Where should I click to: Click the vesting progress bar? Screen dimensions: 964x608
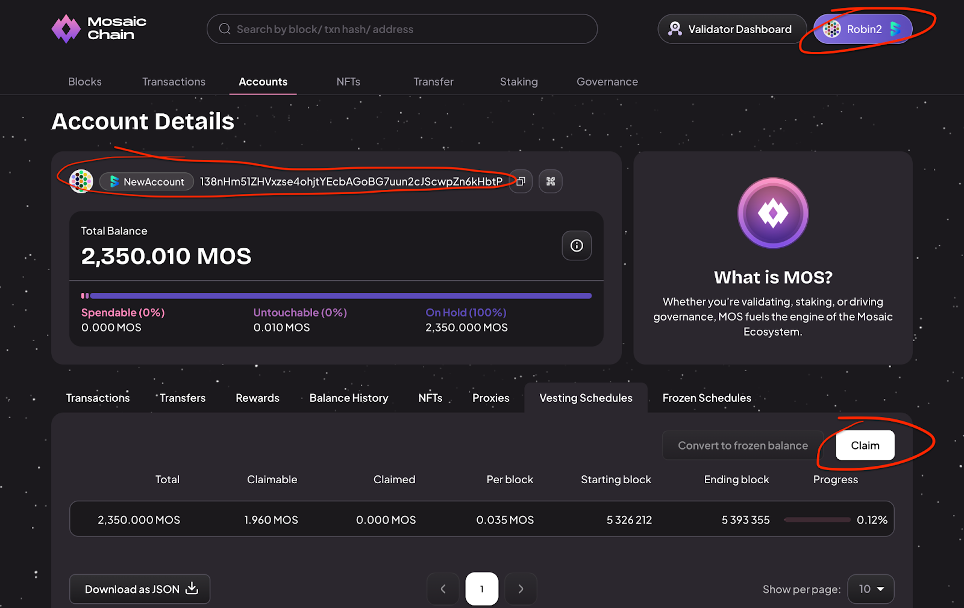click(815, 520)
